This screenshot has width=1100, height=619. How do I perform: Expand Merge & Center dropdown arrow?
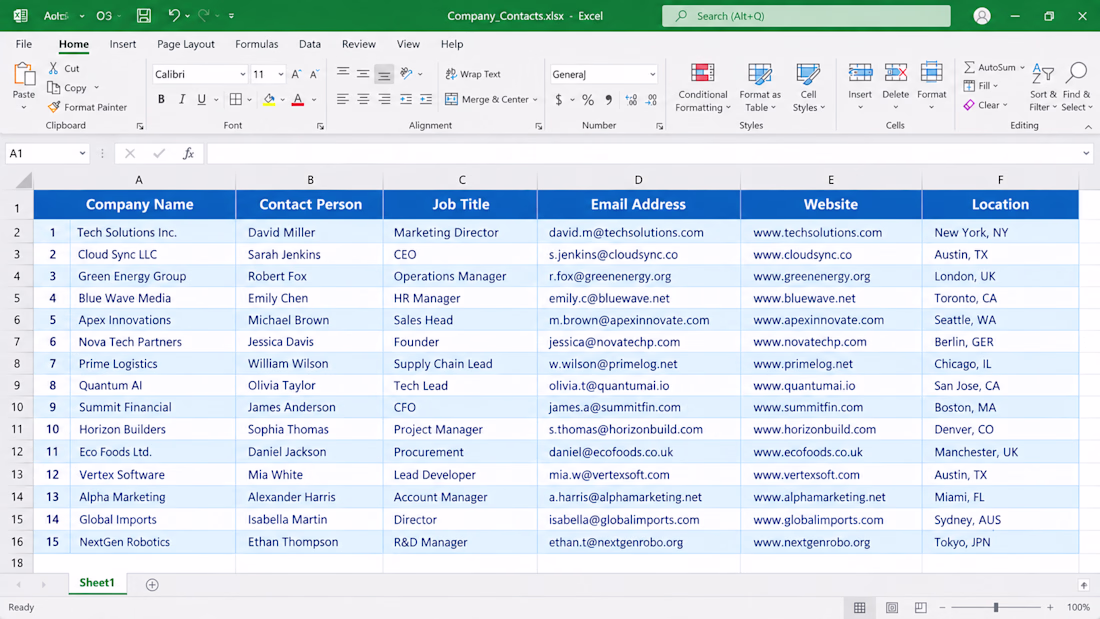click(x=535, y=100)
